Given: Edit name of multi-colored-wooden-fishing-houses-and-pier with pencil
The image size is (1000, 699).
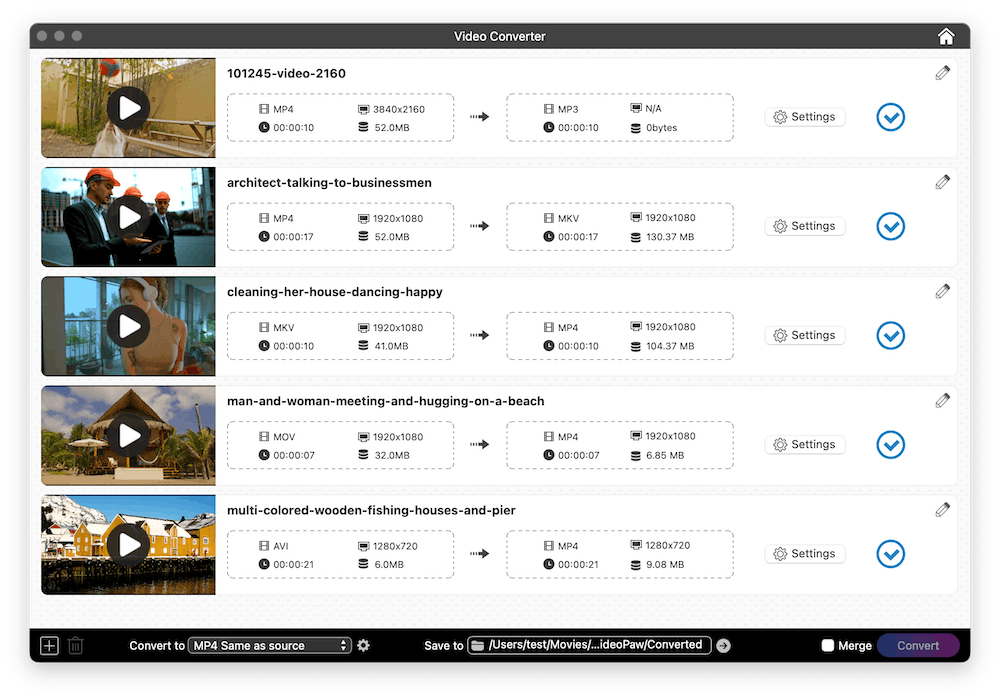Looking at the screenshot, I should [x=942, y=510].
